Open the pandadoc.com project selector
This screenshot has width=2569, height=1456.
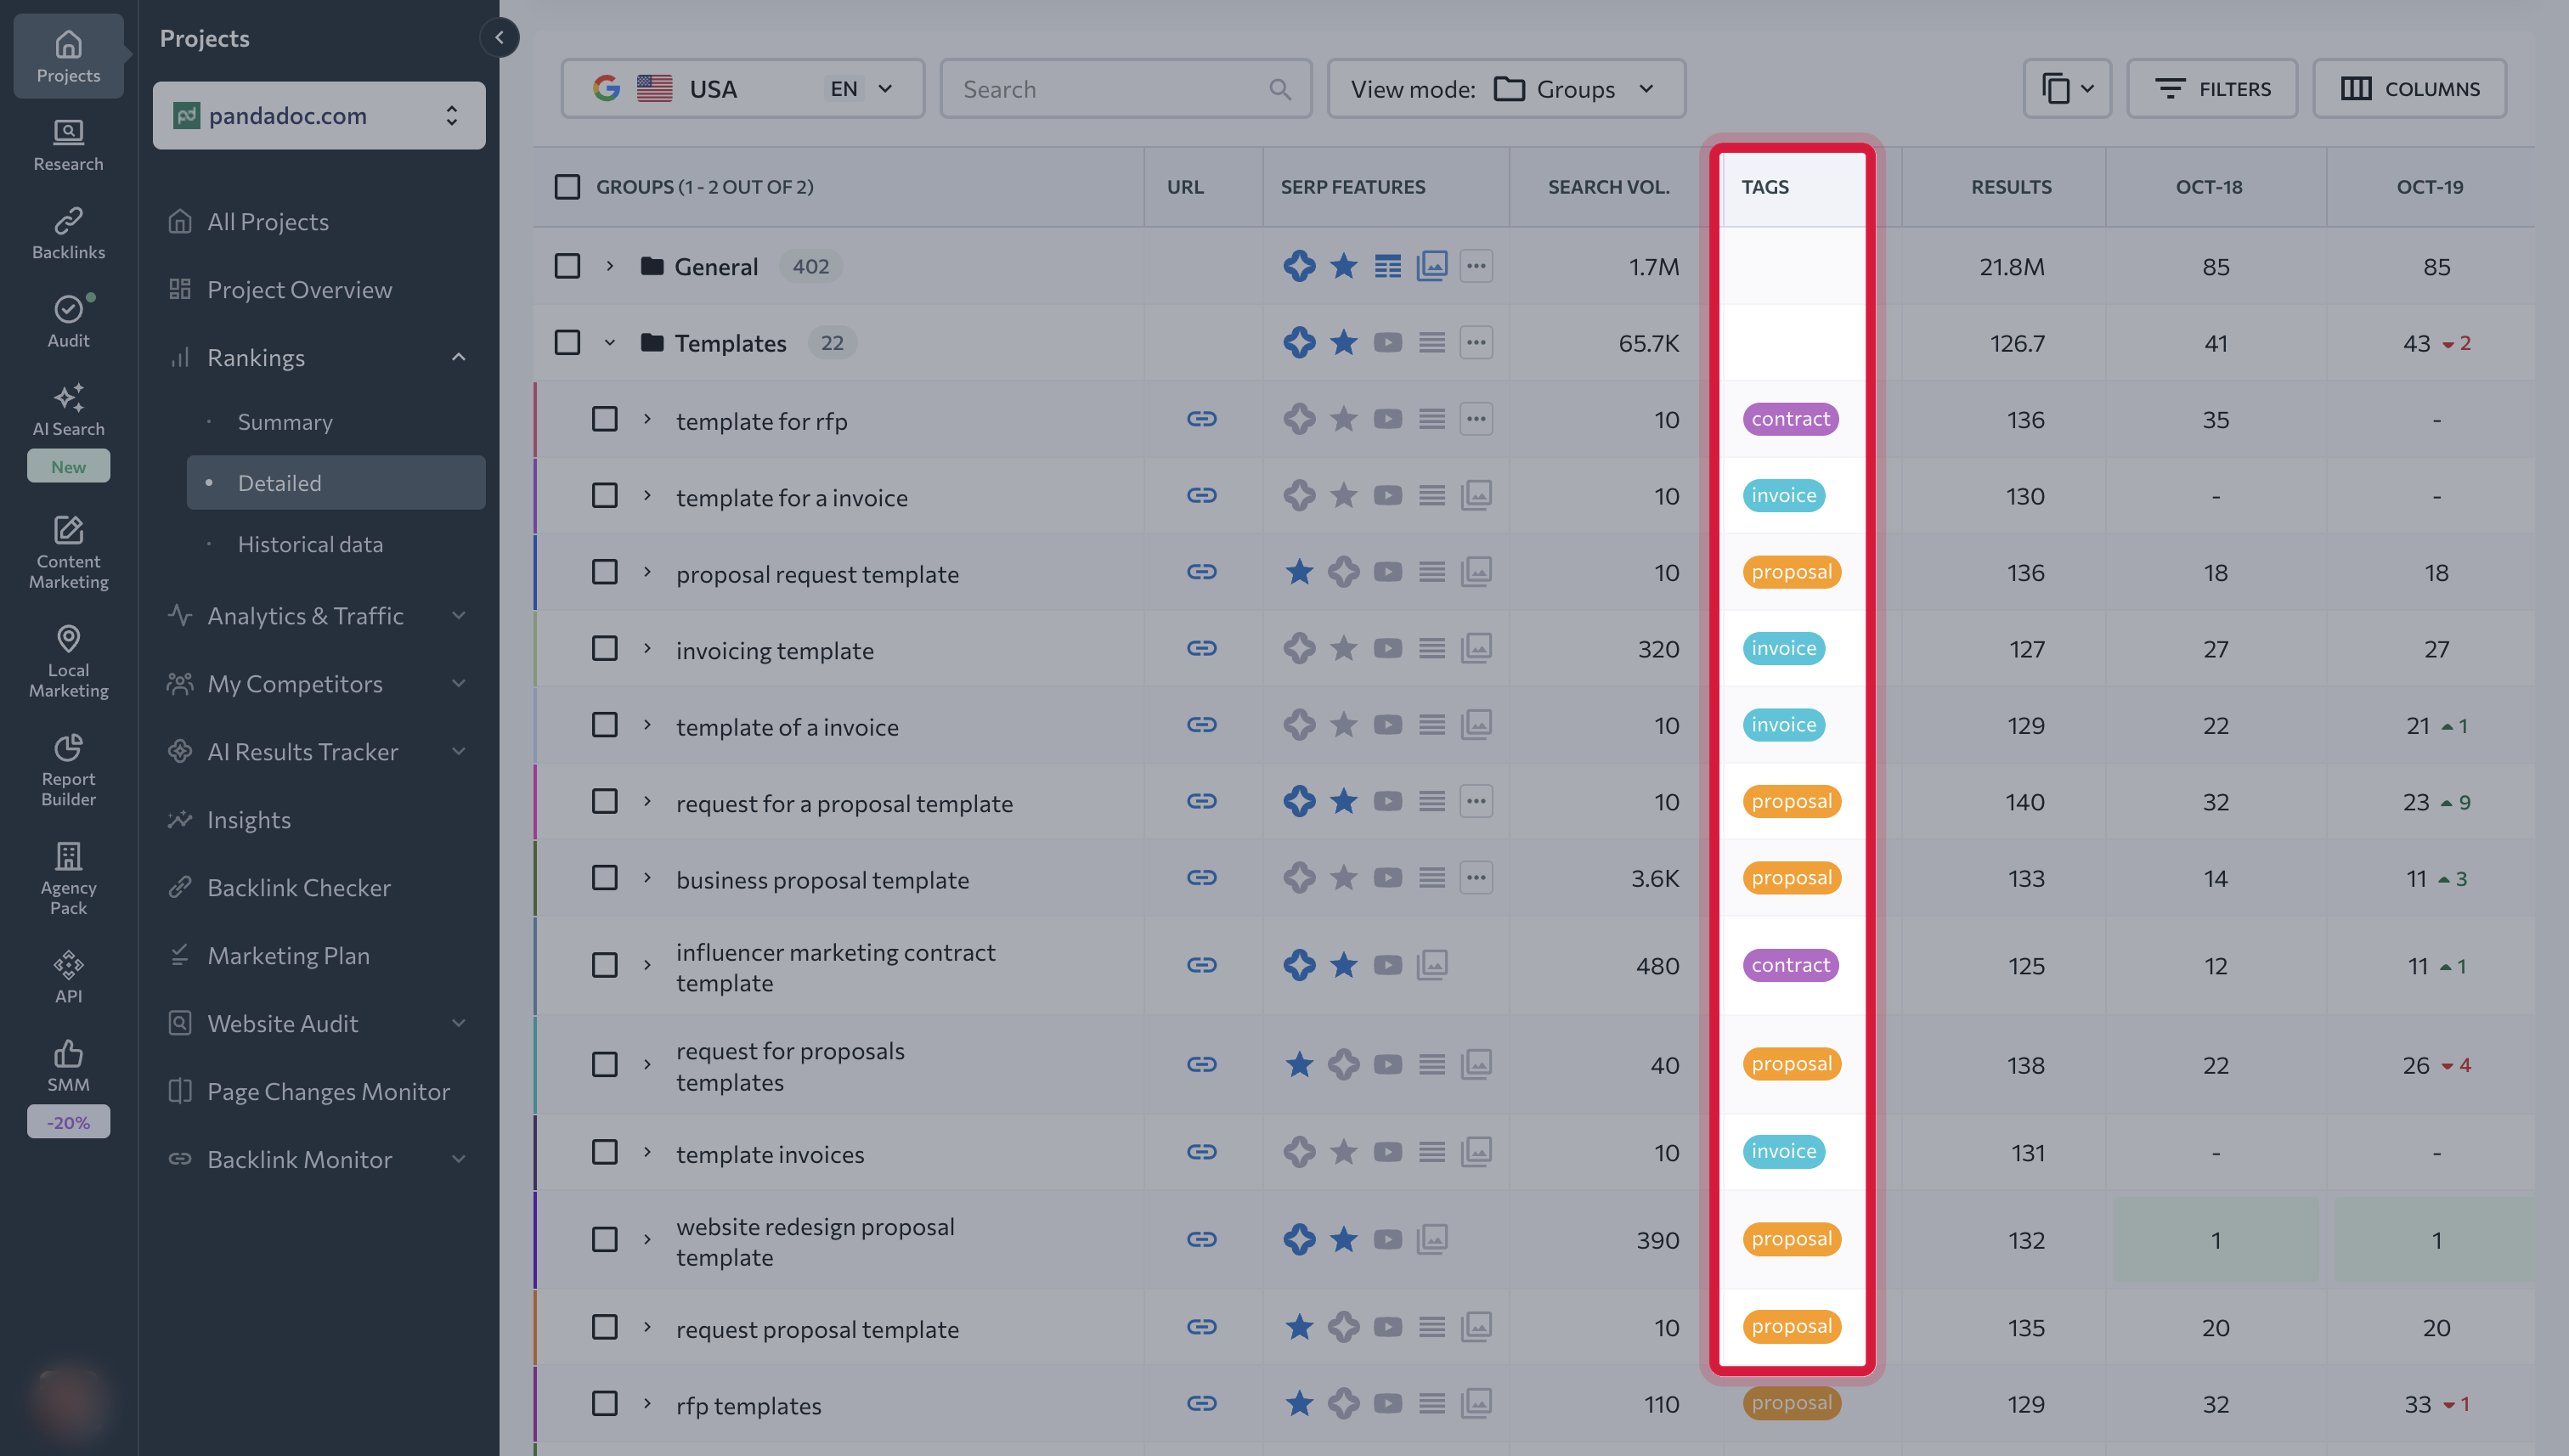pos(319,116)
